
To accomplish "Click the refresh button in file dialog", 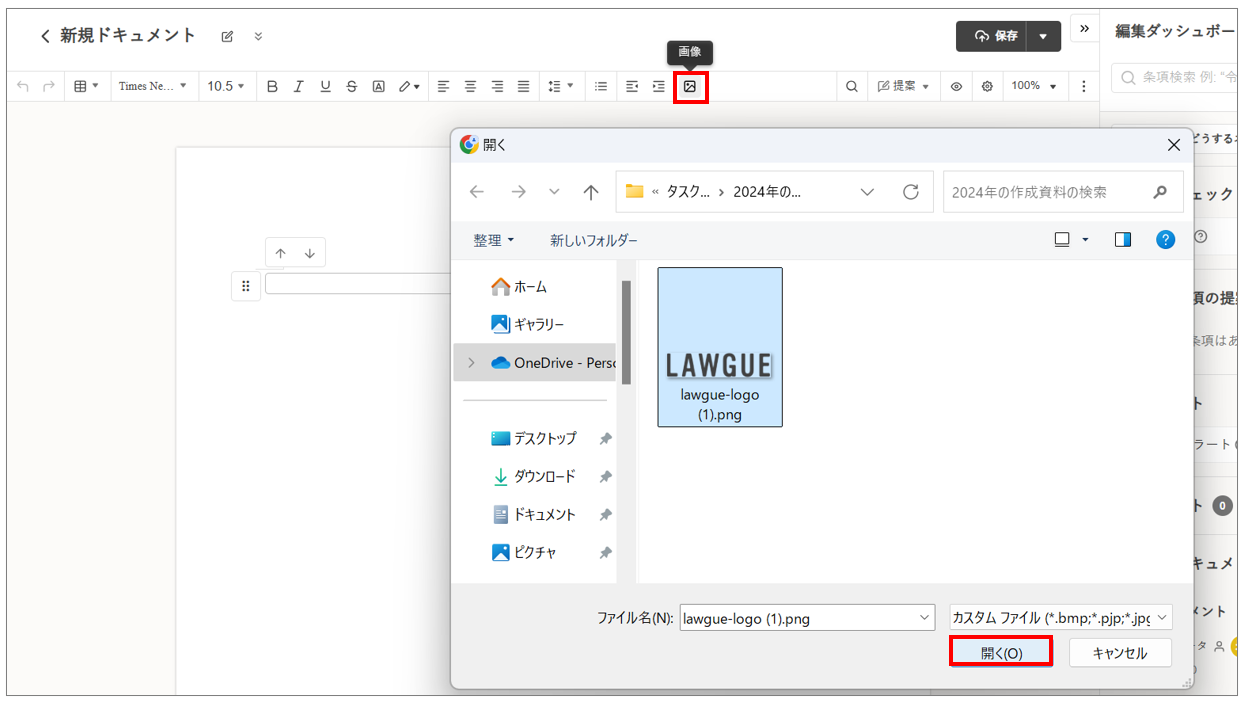I will tap(910, 192).
